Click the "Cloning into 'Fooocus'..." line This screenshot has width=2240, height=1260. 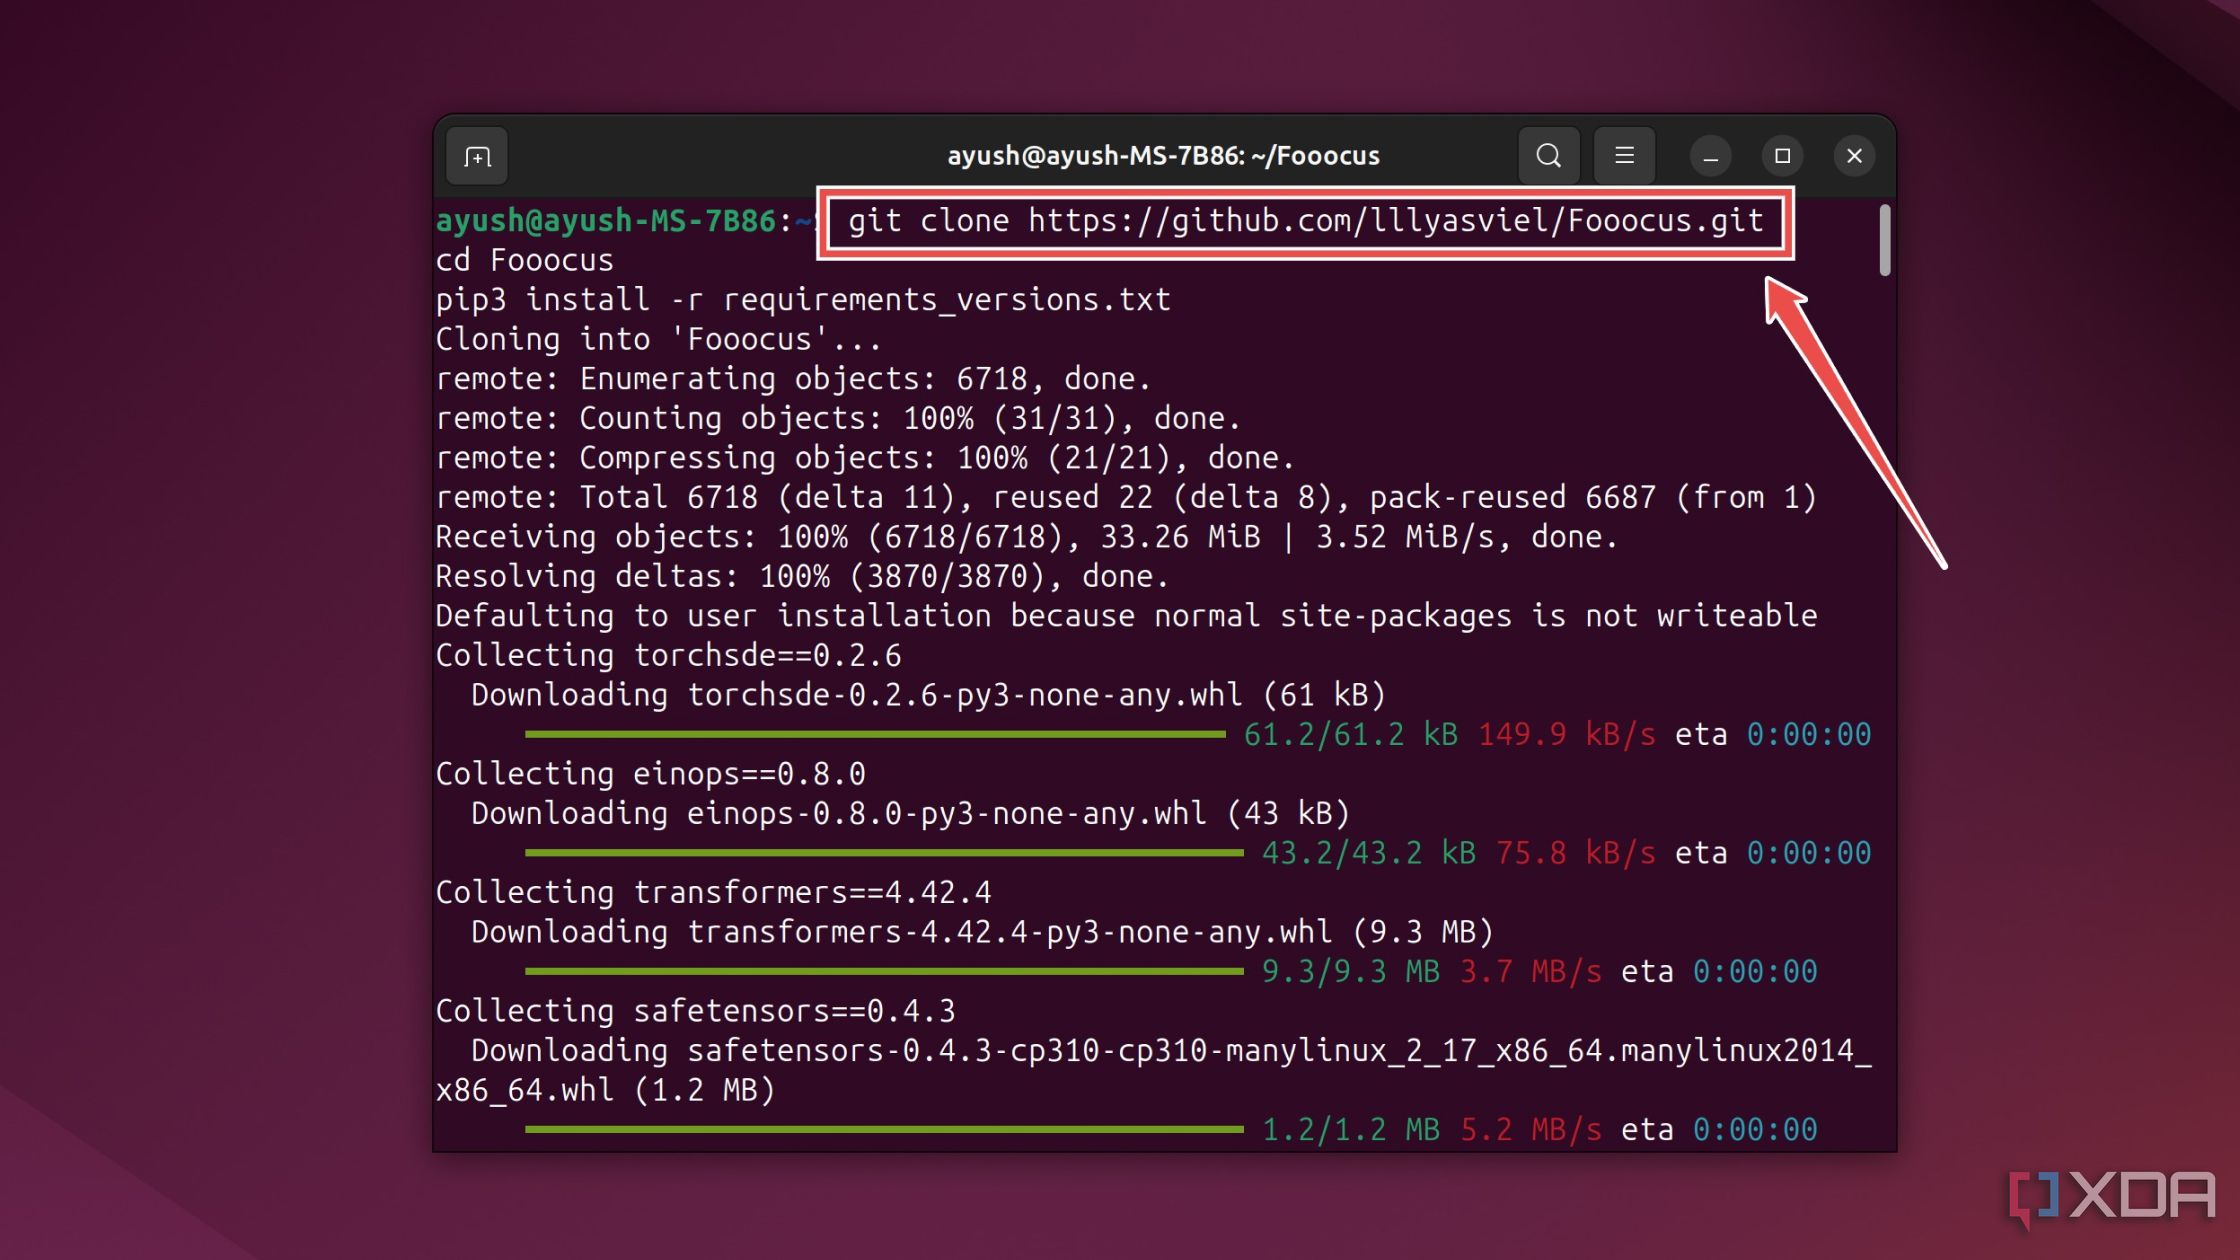click(659, 339)
